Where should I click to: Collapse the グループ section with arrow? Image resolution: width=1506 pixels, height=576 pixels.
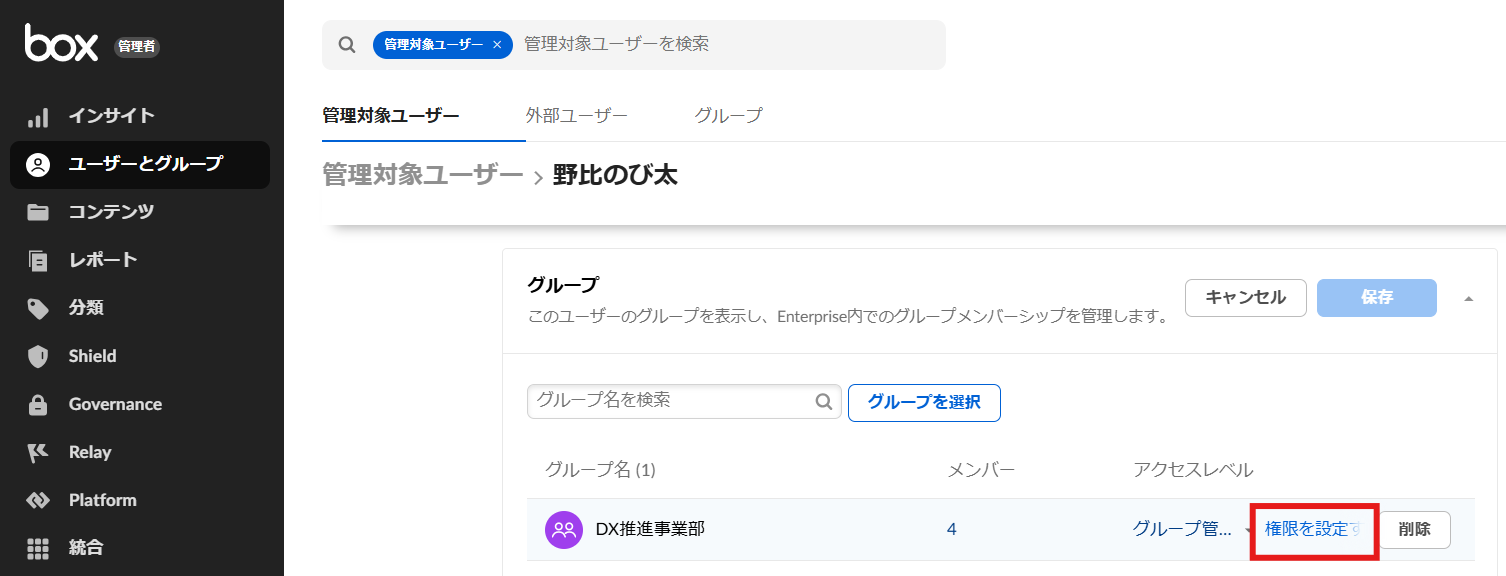point(1468,299)
